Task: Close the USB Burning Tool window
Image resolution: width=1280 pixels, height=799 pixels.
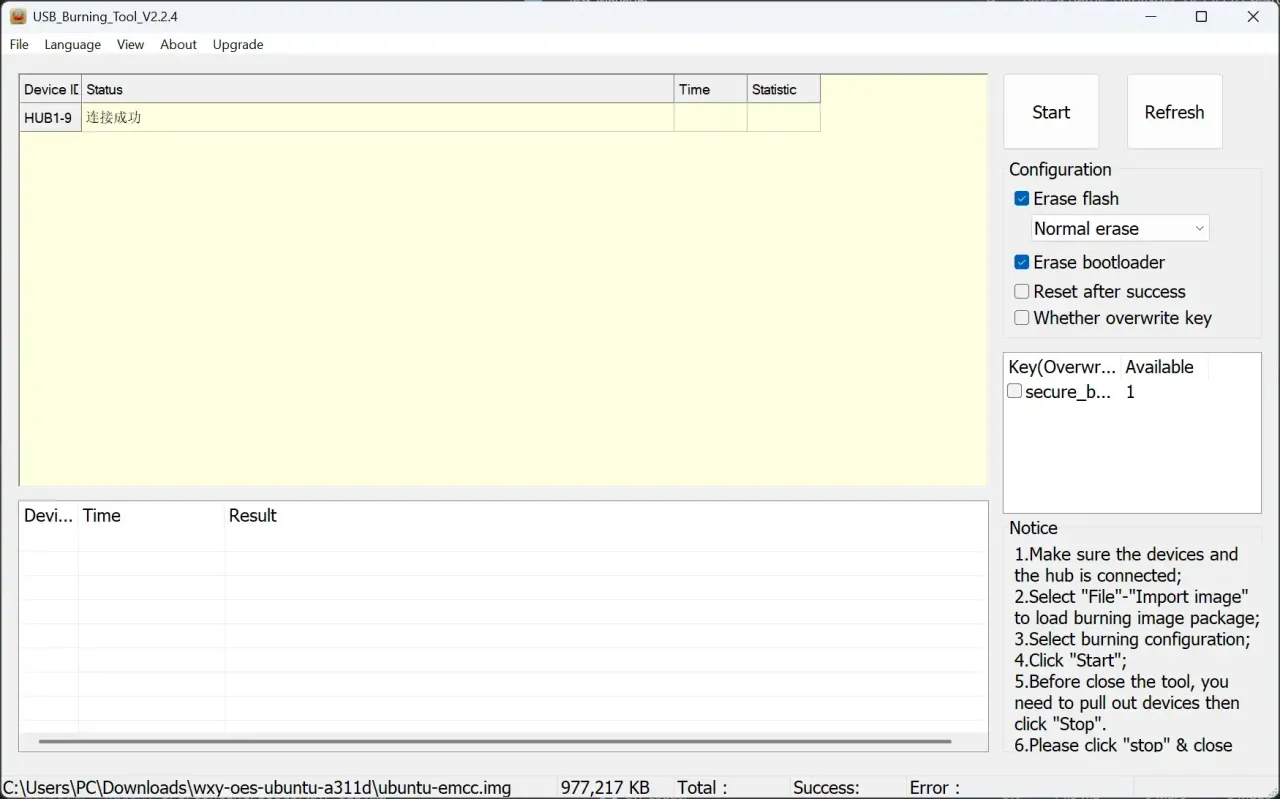Action: 1254,17
